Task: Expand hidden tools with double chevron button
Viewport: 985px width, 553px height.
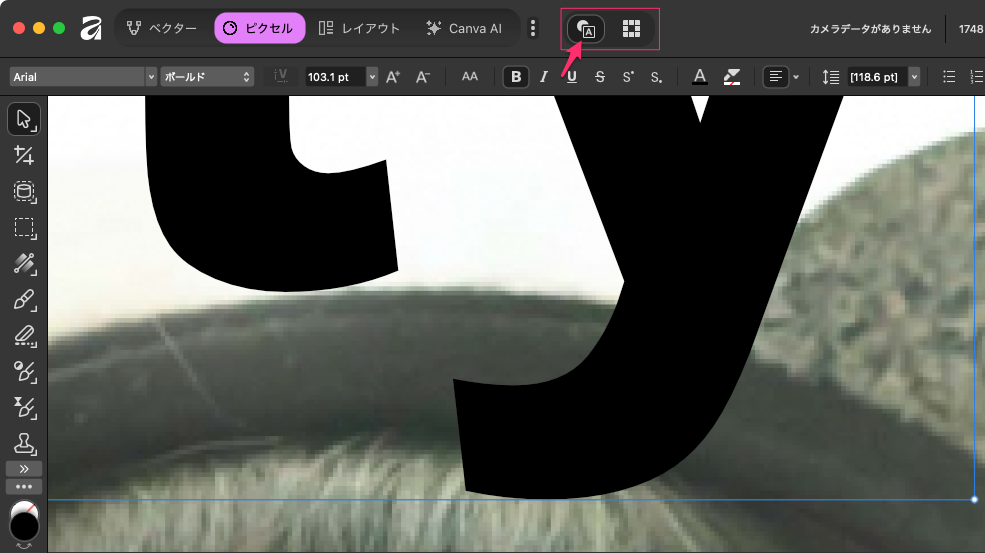Action: pos(25,468)
